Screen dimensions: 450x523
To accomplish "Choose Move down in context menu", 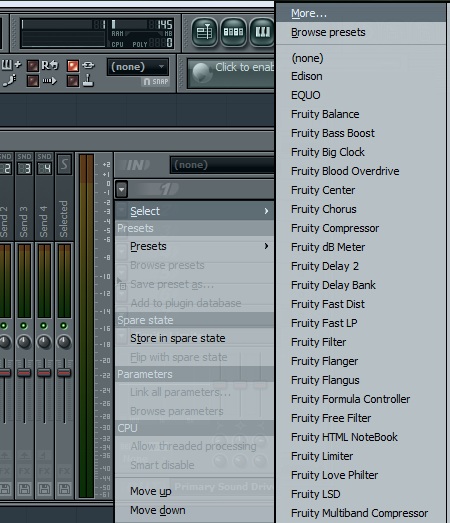I will 194,510.
